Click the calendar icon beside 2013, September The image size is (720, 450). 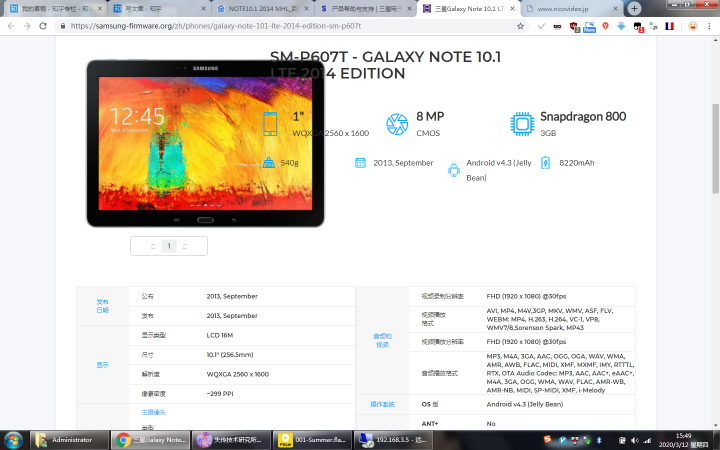coord(360,163)
